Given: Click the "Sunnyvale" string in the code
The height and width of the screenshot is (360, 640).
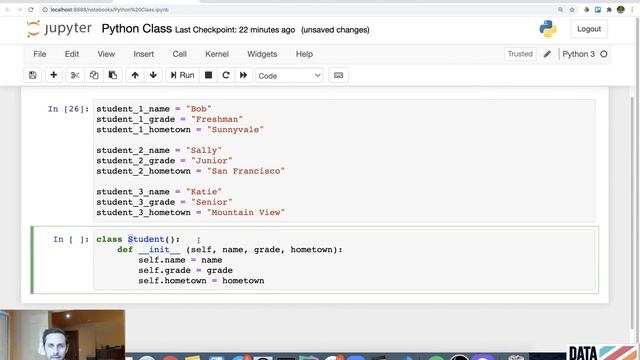Looking at the screenshot, I should [235, 129].
